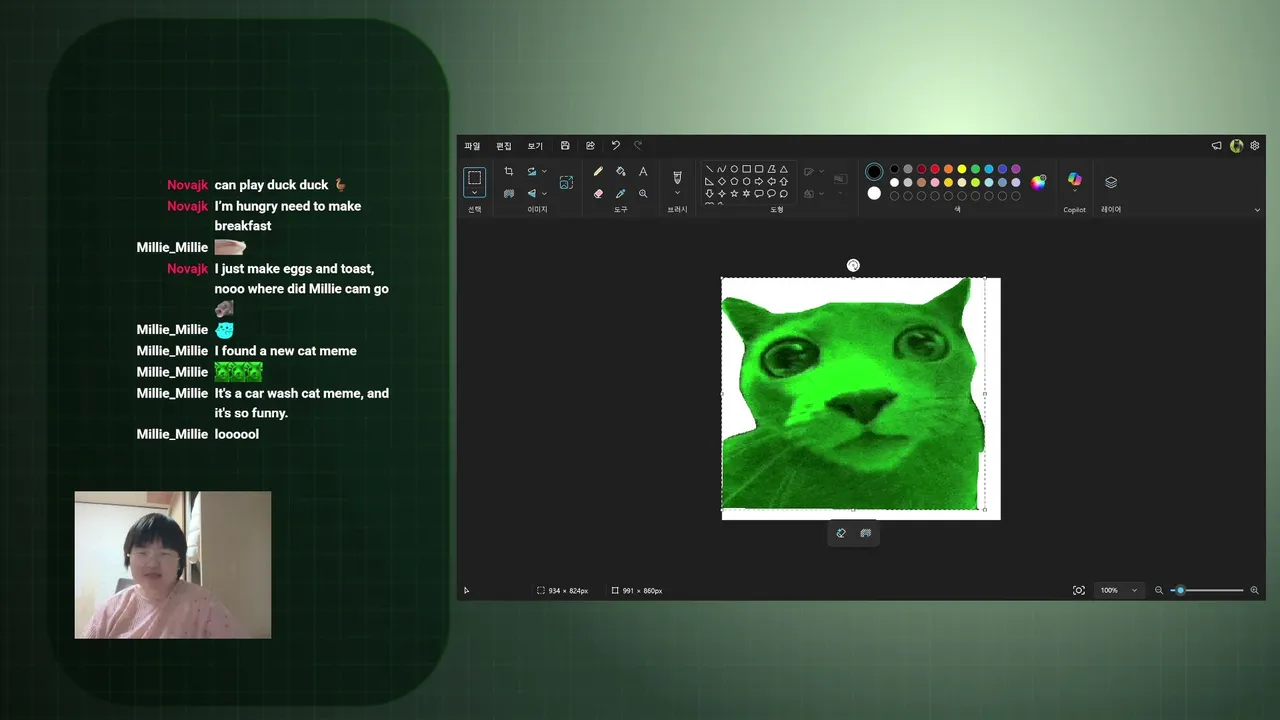Open the 보기 menu
Screen dimensions: 1280x720
pyautogui.click(x=535, y=146)
